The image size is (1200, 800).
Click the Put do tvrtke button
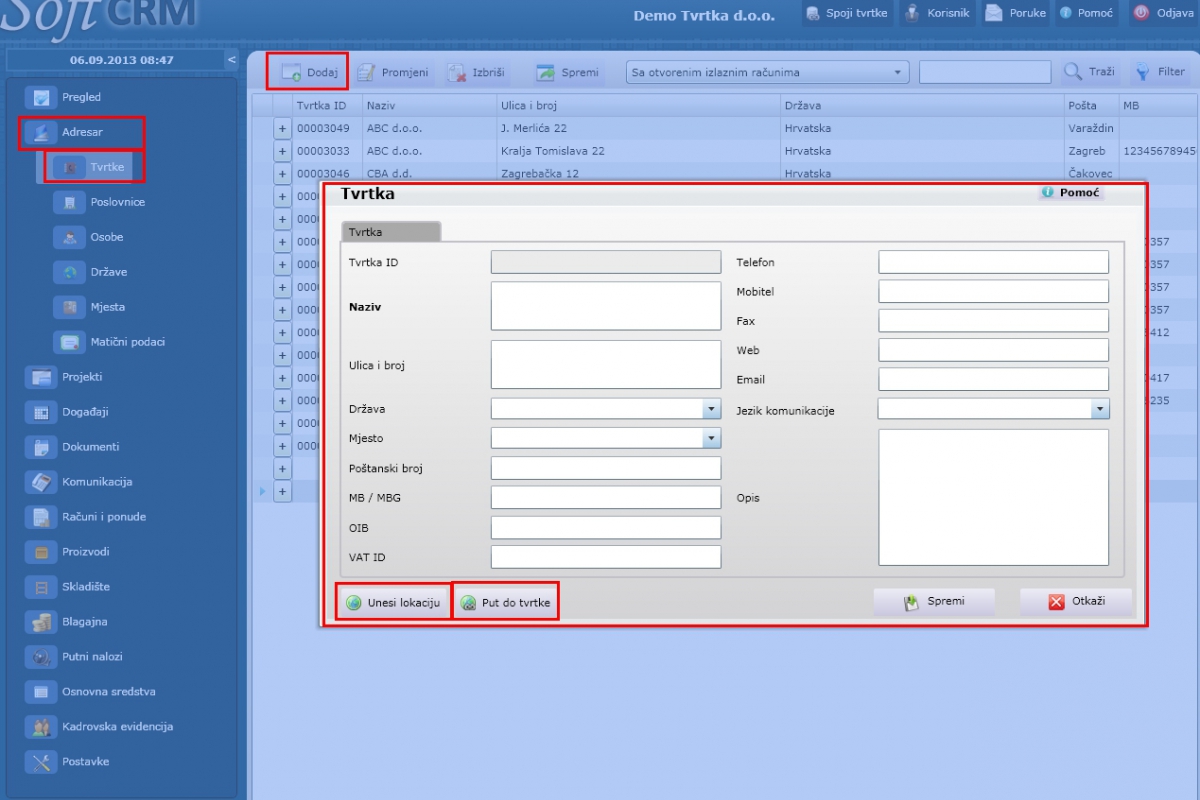506,602
